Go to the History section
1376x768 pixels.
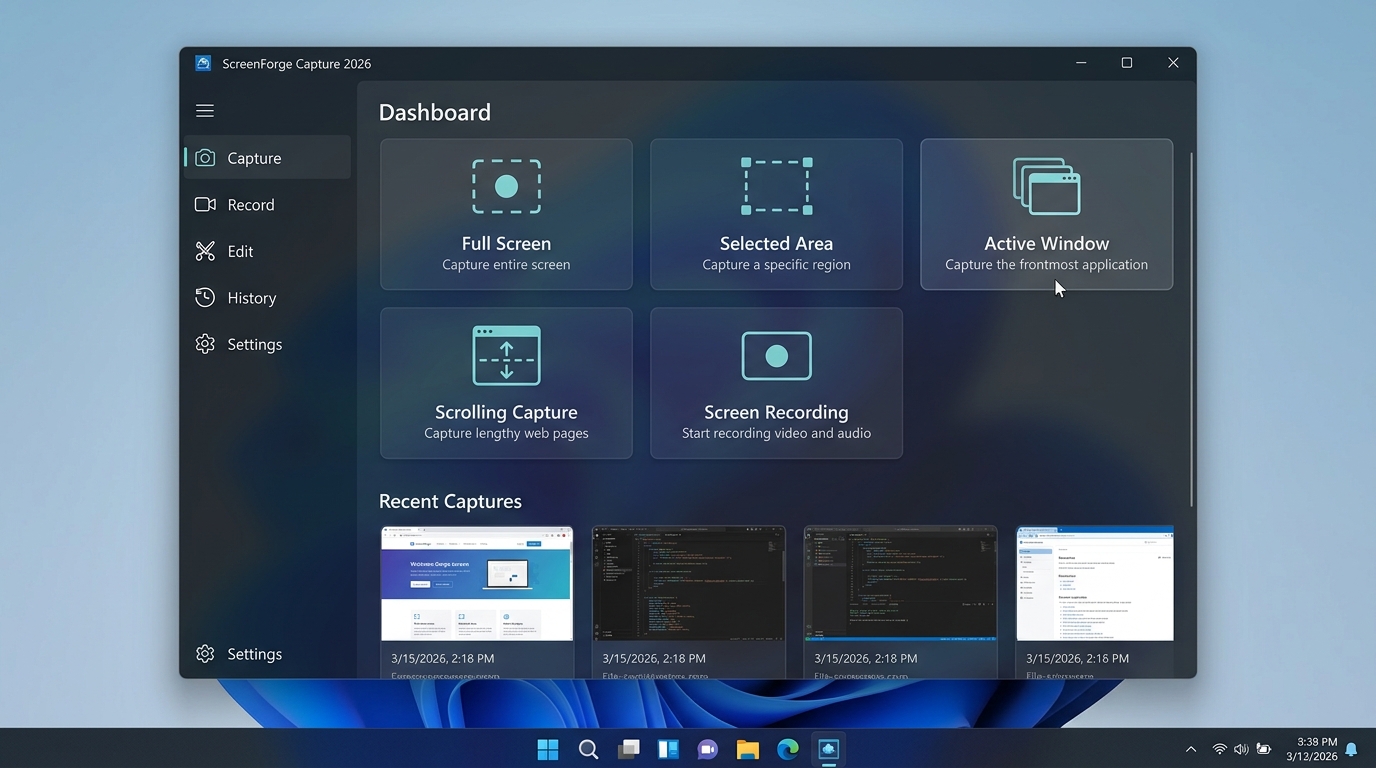pyautogui.click(x=267, y=298)
